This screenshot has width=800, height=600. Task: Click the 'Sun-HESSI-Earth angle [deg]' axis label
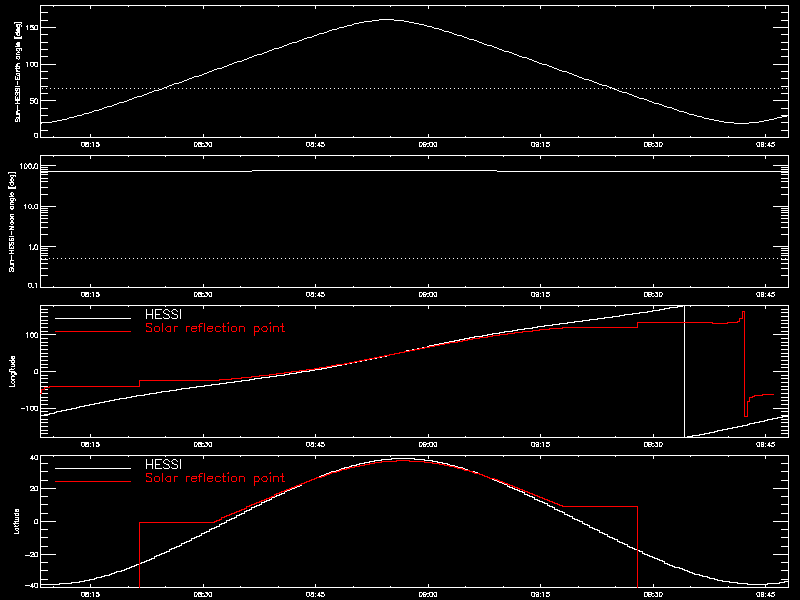pyautogui.click(x=17, y=72)
